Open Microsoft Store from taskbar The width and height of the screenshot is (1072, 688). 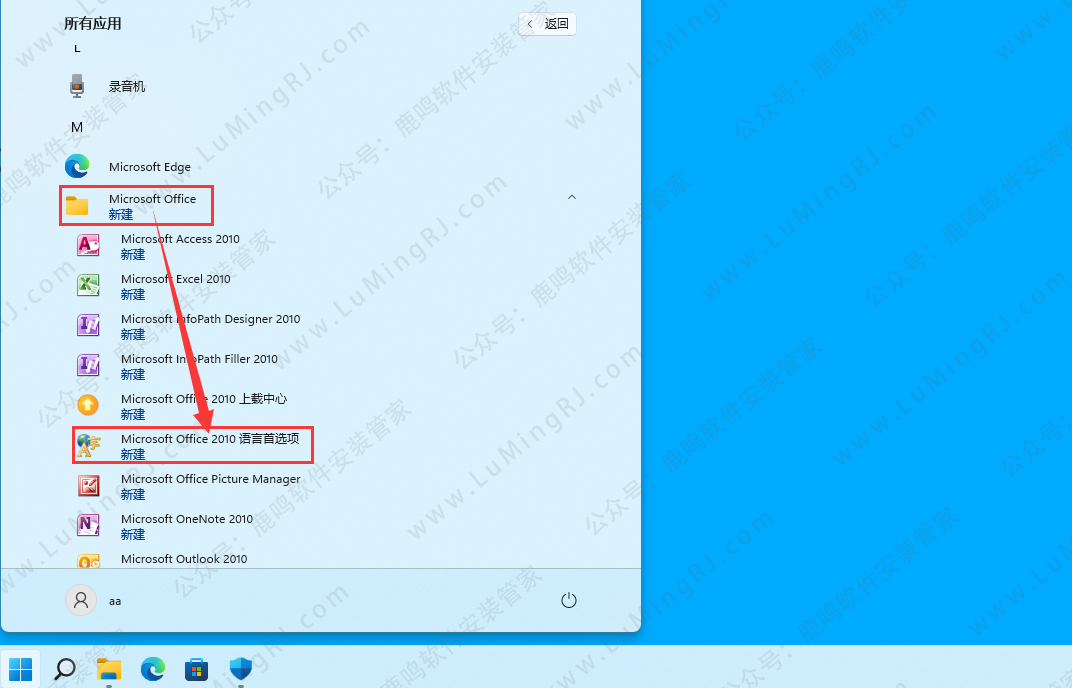196,668
